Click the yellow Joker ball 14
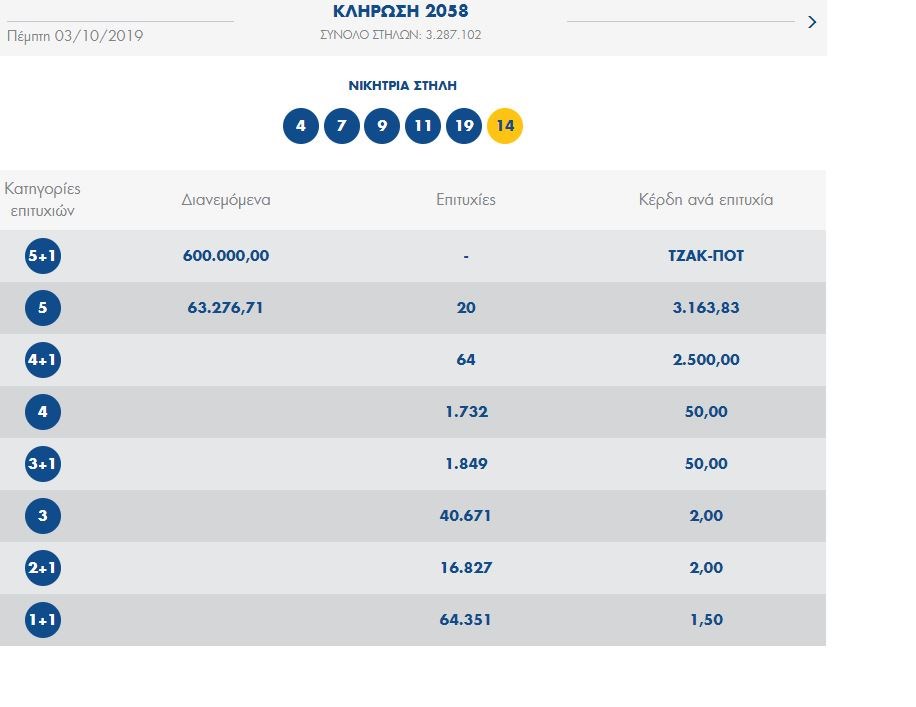This screenshot has width=916, height=707. click(x=505, y=127)
